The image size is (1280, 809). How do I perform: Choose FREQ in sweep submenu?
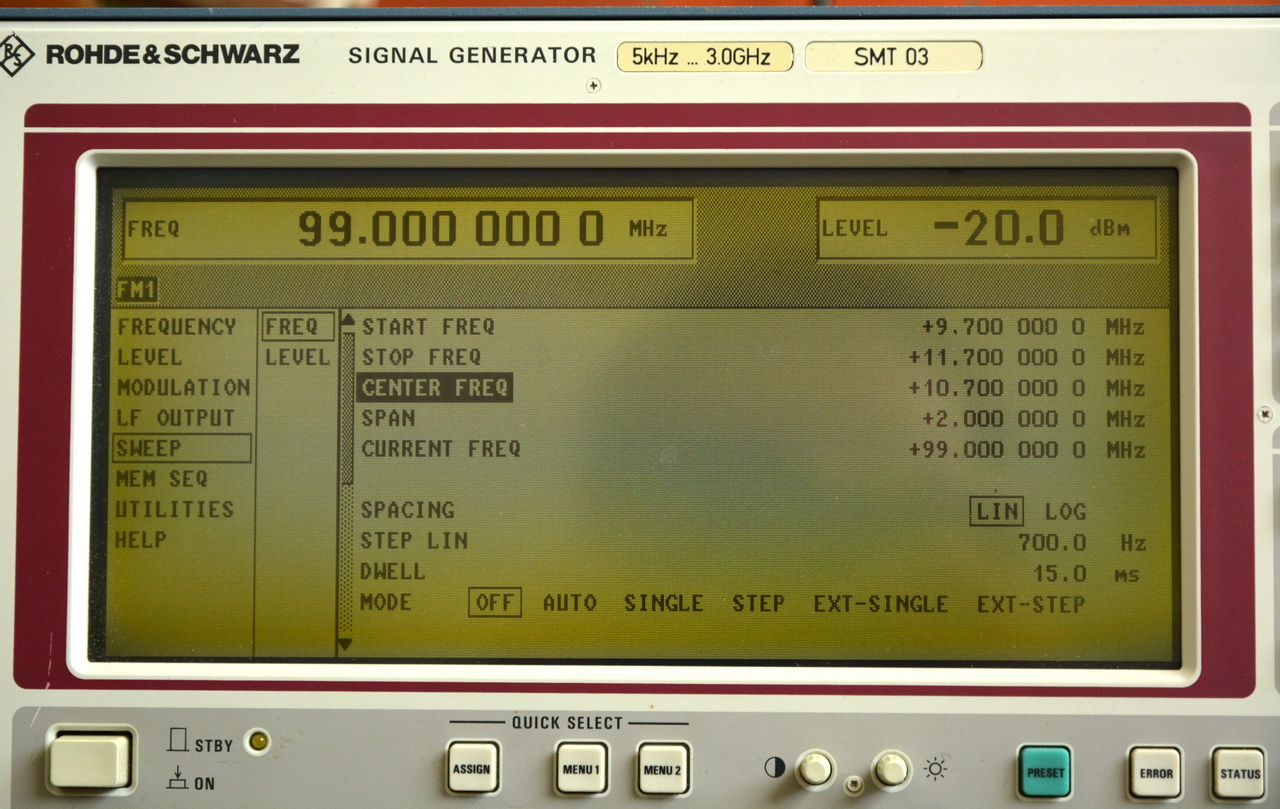point(297,327)
